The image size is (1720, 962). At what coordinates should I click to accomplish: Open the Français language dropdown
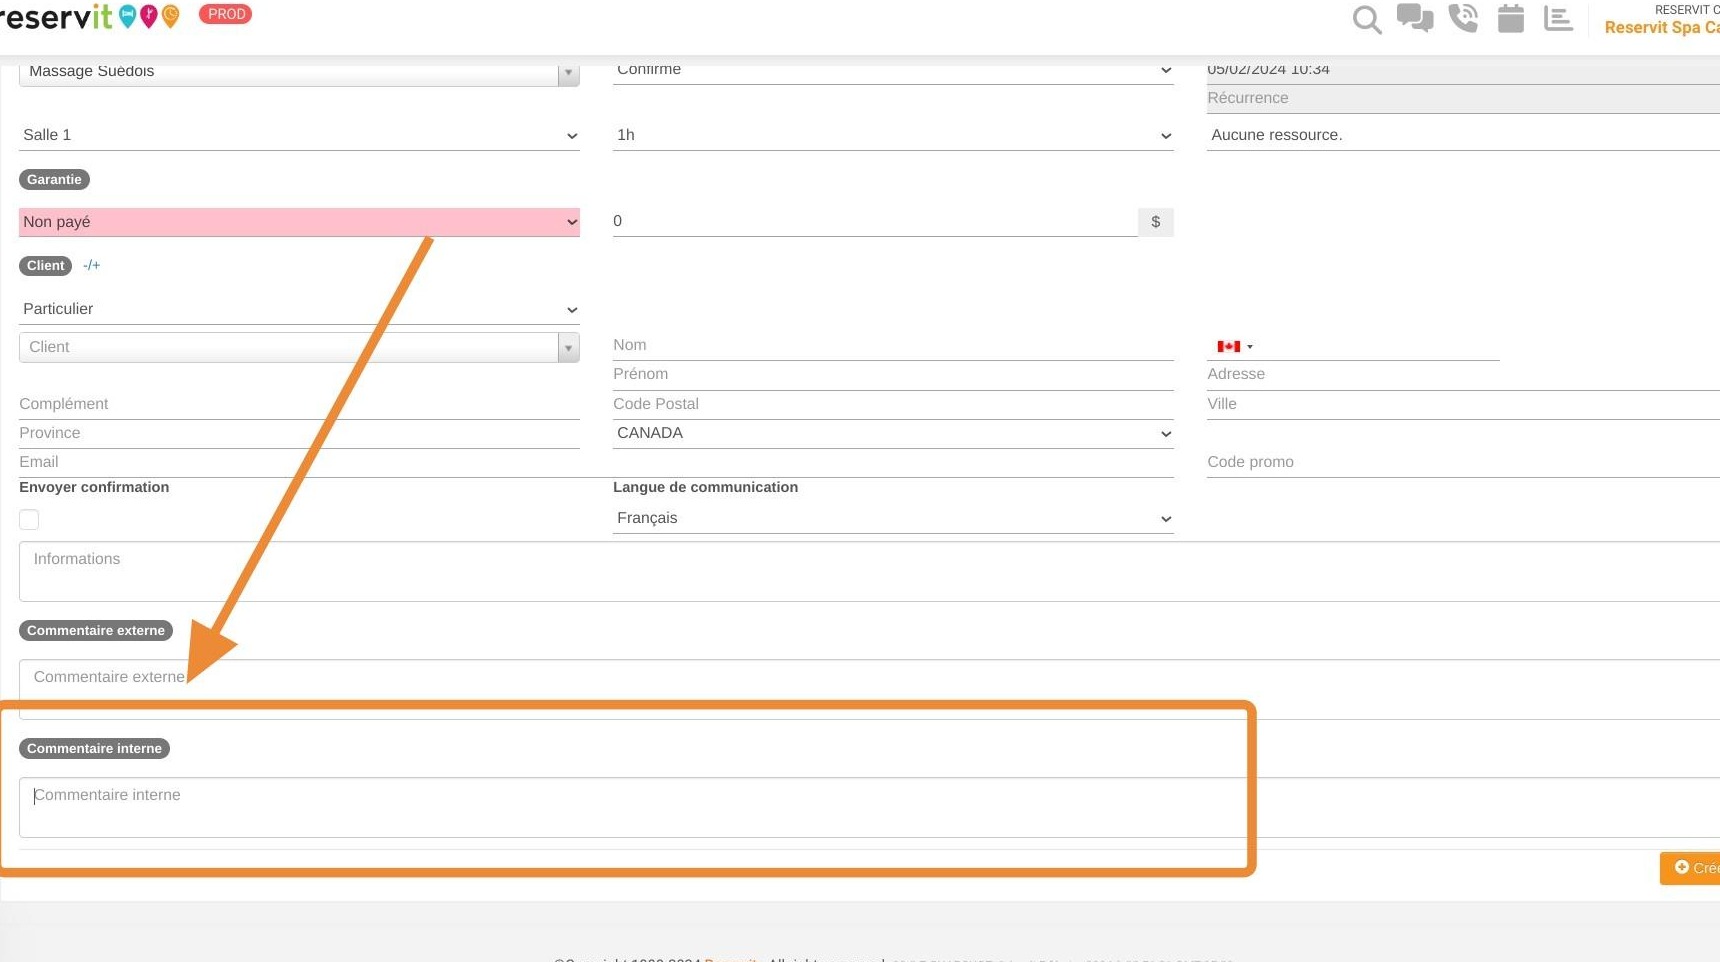click(893, 518)
